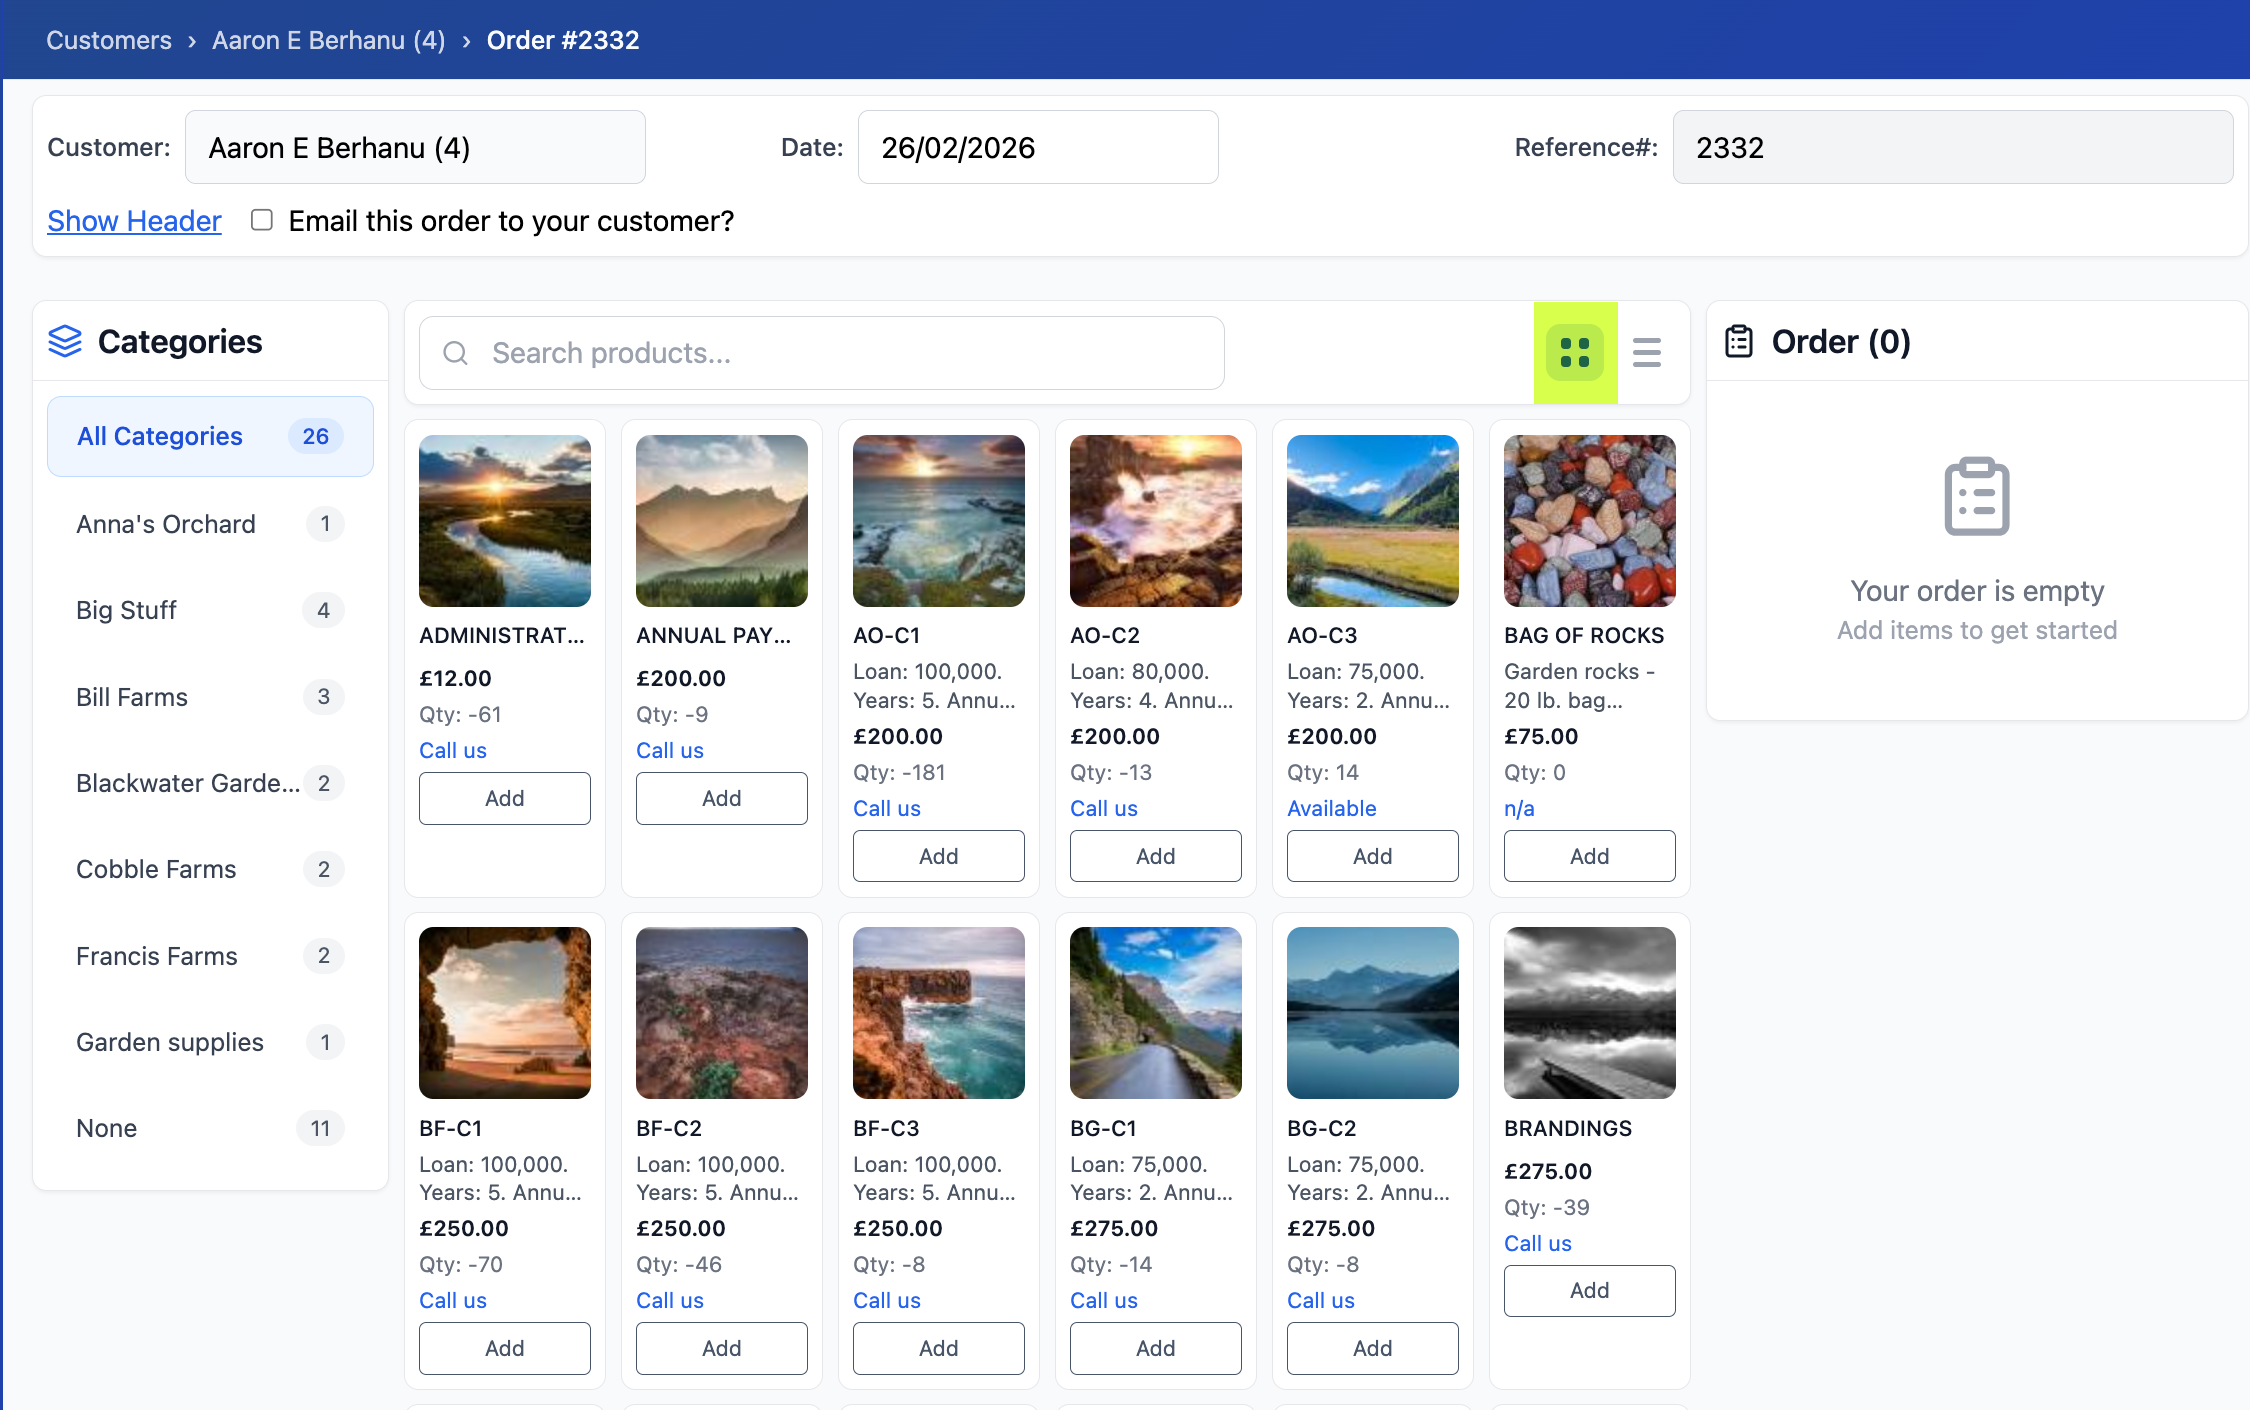Click the empty order clipboard illustration
The image size is (2250, 1410).
tap(1976, 496)
